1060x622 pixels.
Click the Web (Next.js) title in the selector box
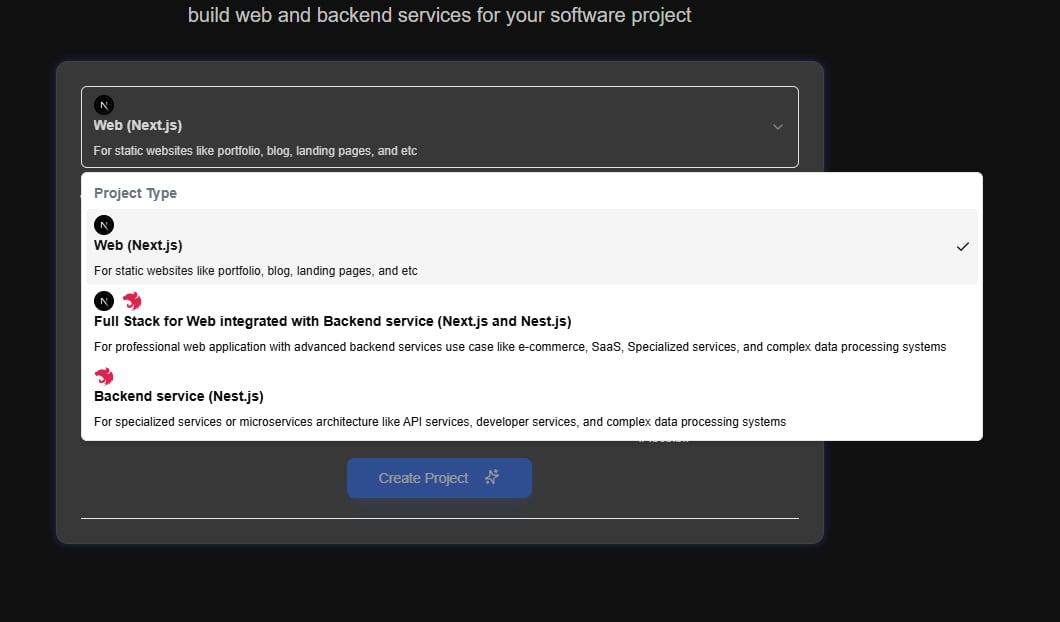tap(138, 125)
